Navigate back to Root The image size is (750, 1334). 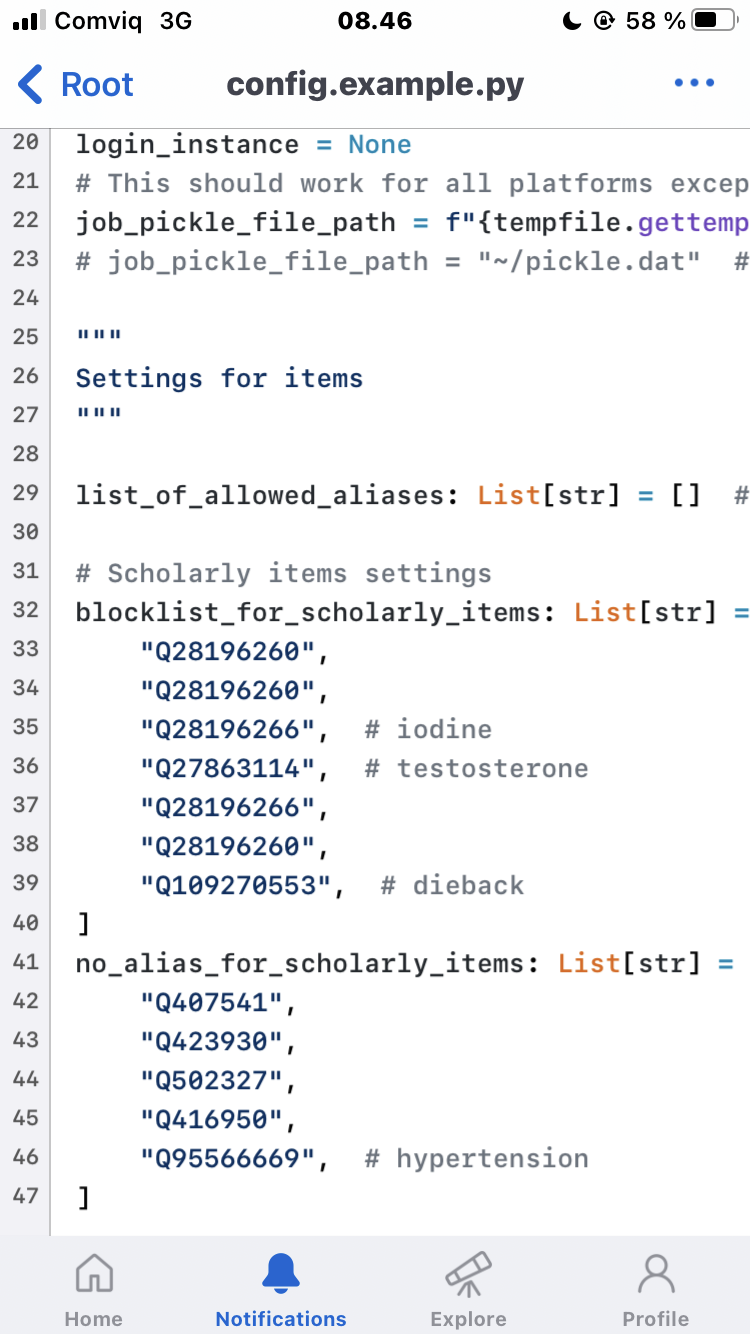tap(75, 85)
